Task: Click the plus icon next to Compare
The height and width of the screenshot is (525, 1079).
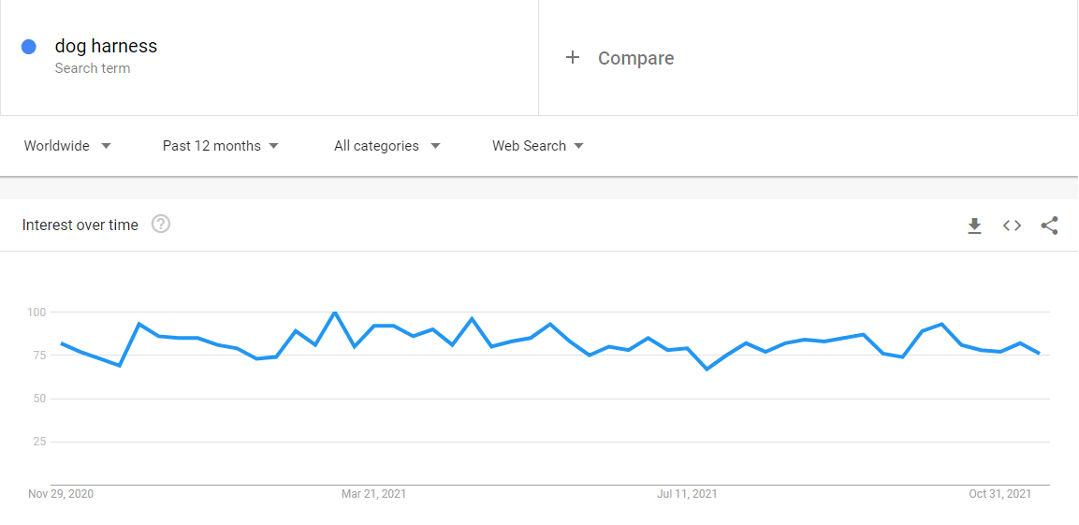Action: click(x=572, y=58)
